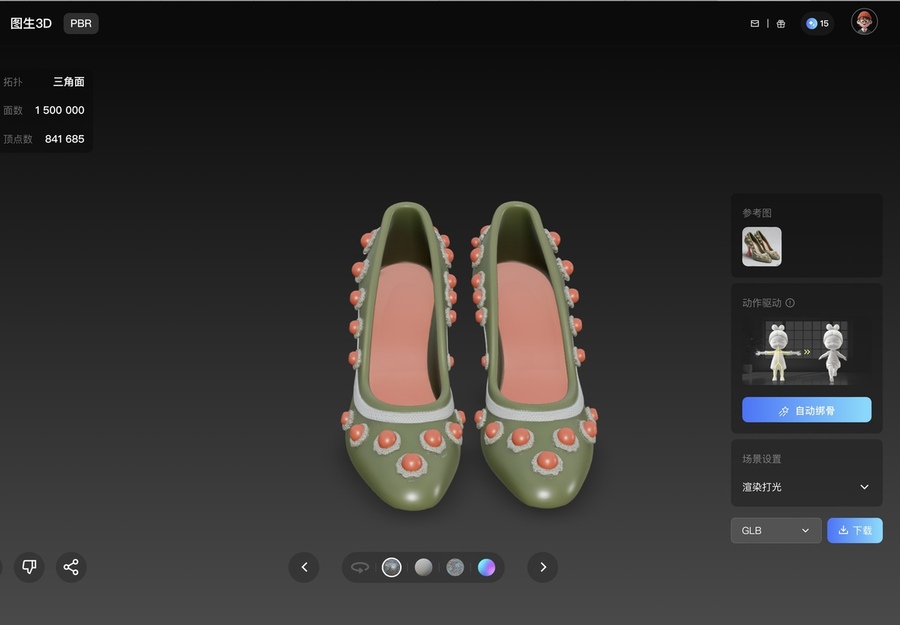Click the thumbs-down dislike icon
The image size is (900, 625).
click(x=29, y=567)
